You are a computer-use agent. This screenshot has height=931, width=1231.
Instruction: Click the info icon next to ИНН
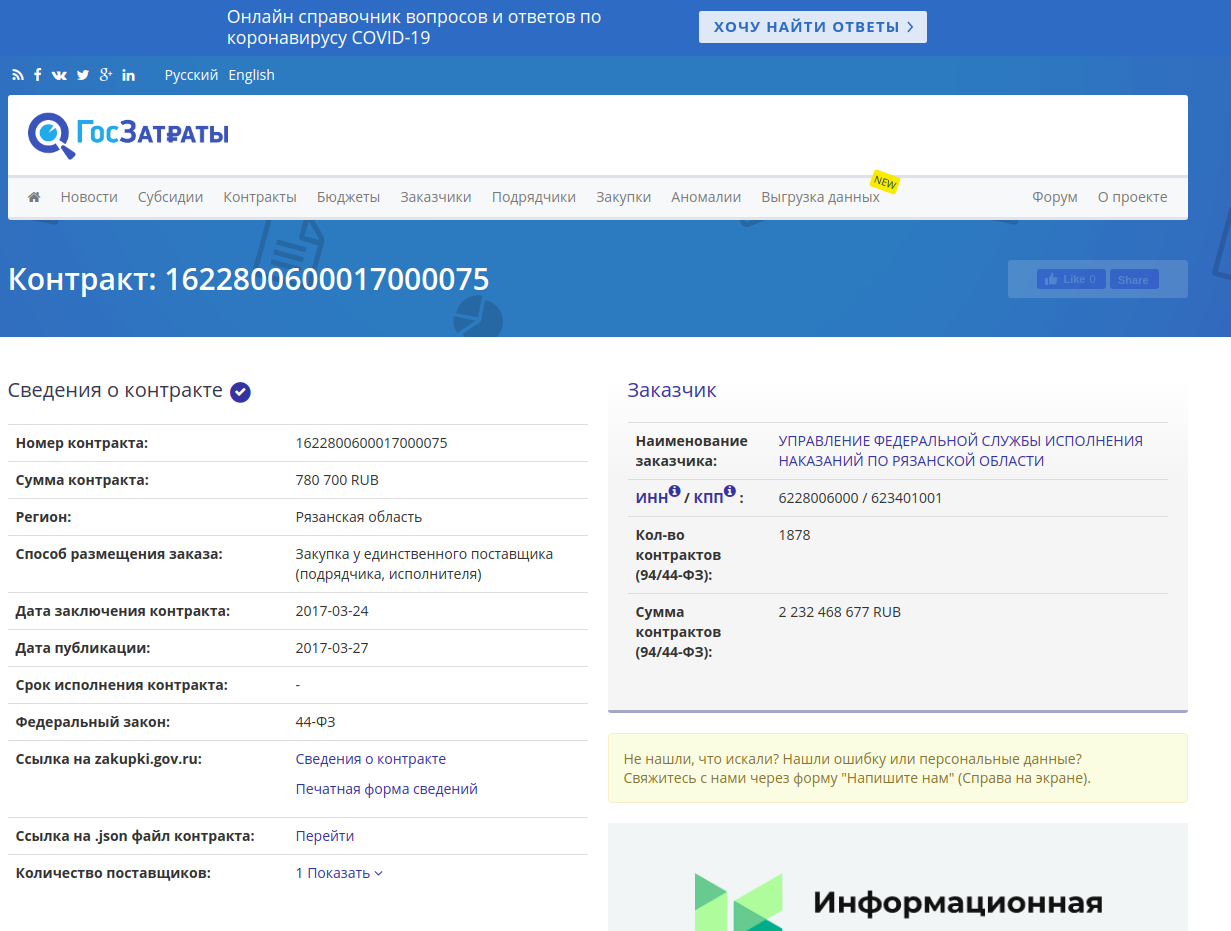[x=674, y=491]
